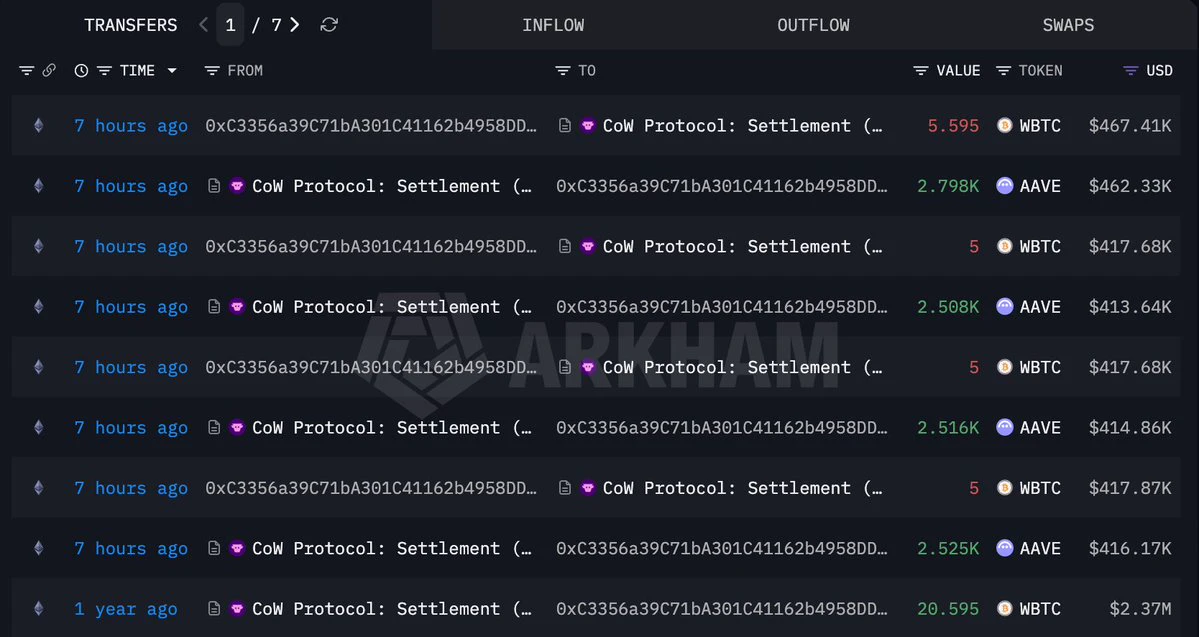Click AAVE token label in 2.525K row
Viewport: 1199px width, 637px height.
(x=1040, y=548)
